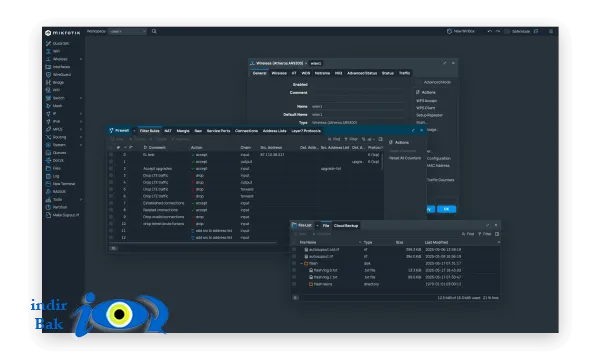Switch to the HT tab in Wireless window
This screenshot has width=600, height=360.
tap(294, 73)
